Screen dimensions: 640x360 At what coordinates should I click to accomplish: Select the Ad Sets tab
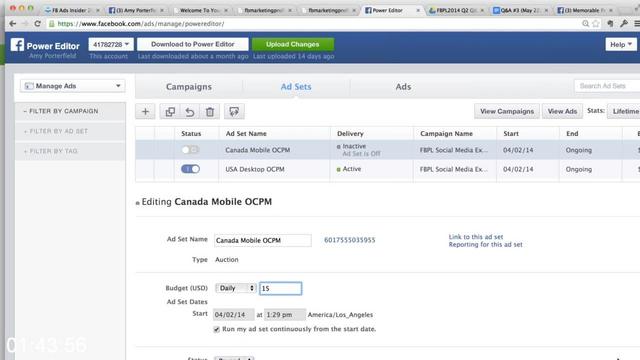(296, 87)
